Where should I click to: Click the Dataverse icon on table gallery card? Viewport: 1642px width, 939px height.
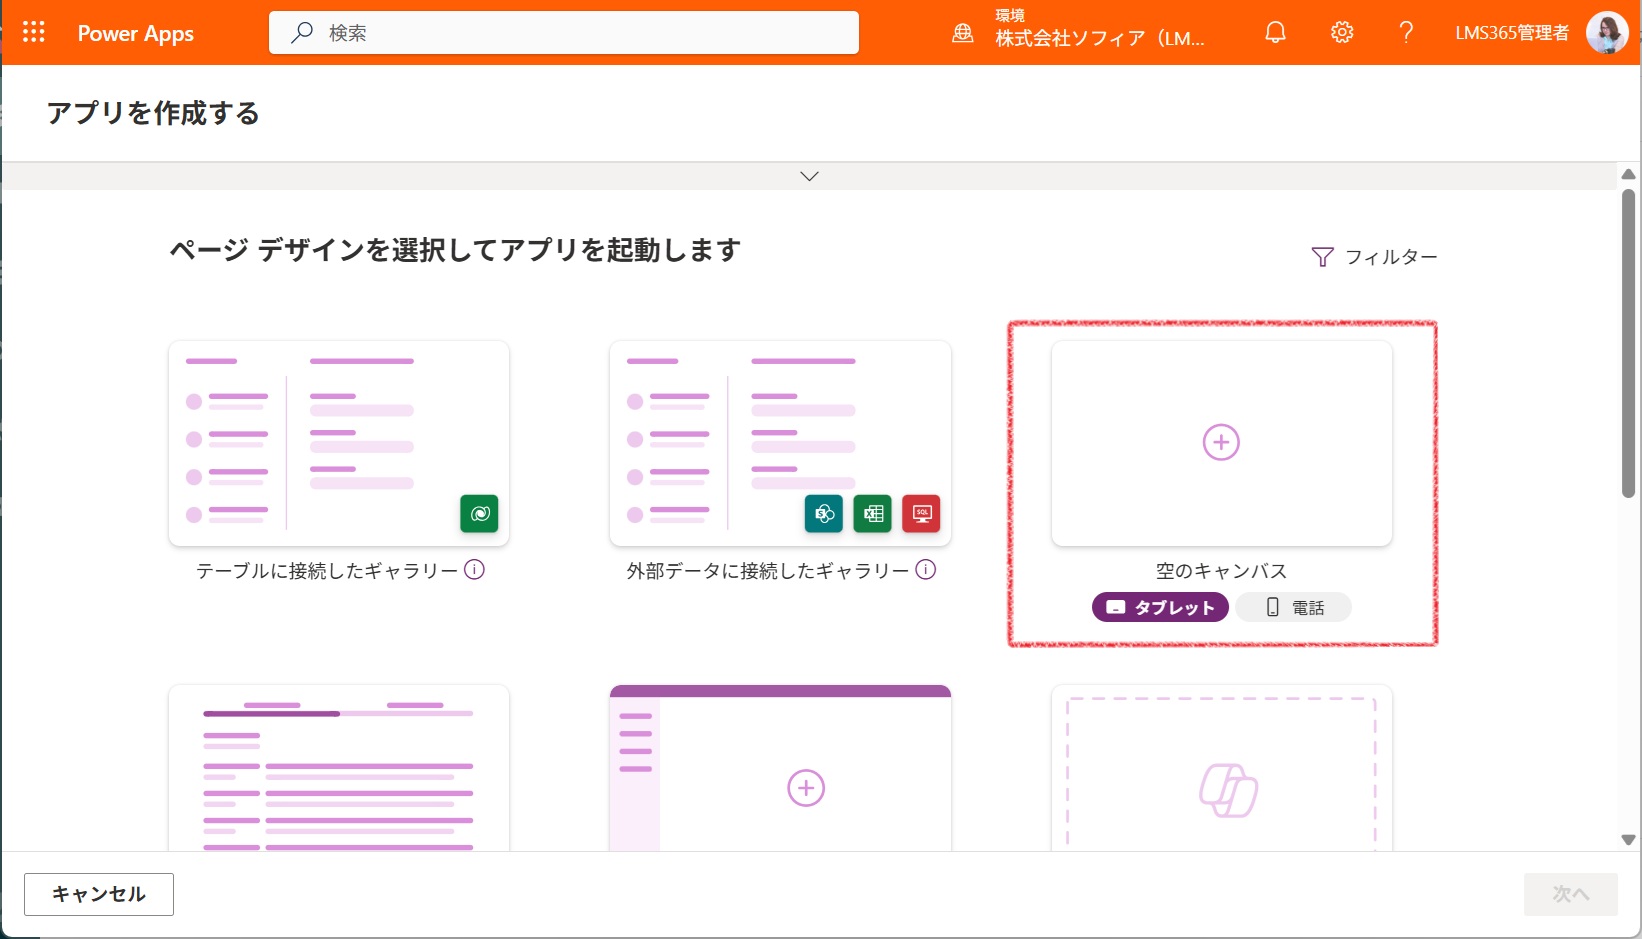(479, 513)
